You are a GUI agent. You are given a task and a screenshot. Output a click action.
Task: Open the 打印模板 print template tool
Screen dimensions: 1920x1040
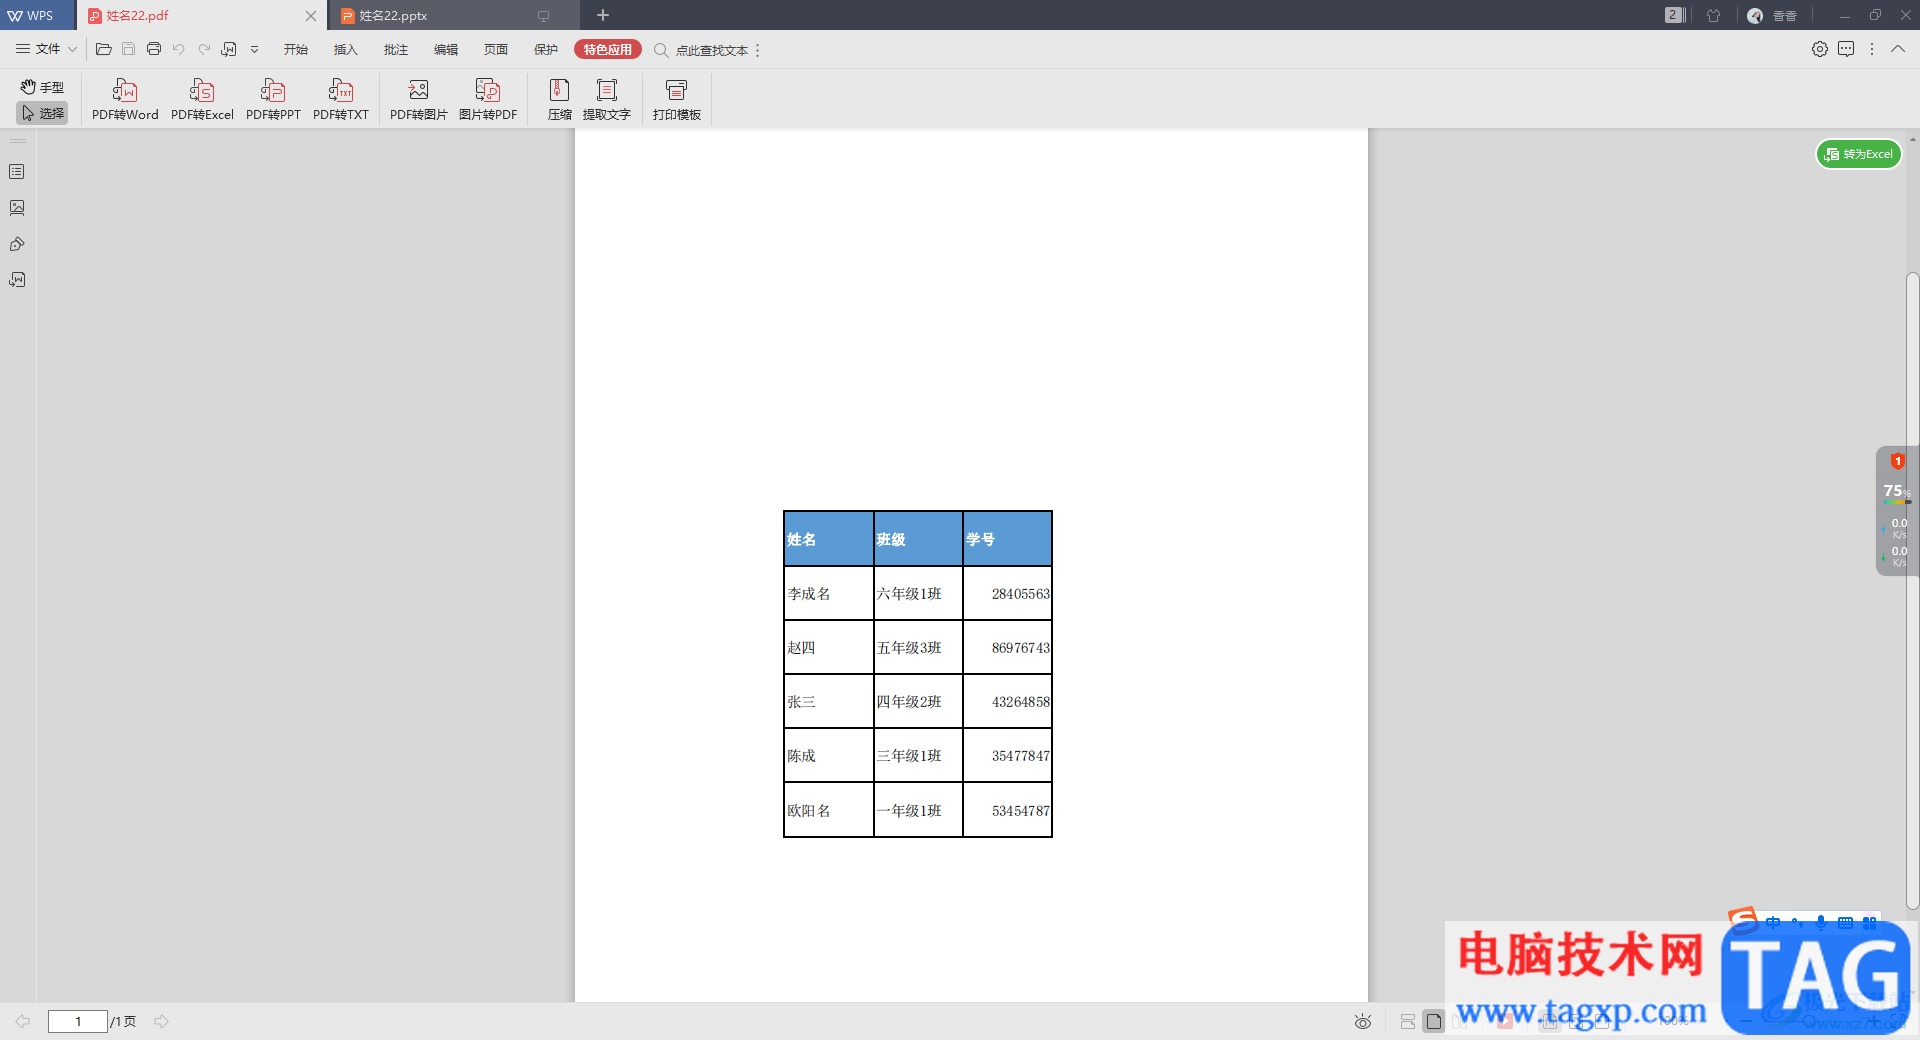[677, 100]
